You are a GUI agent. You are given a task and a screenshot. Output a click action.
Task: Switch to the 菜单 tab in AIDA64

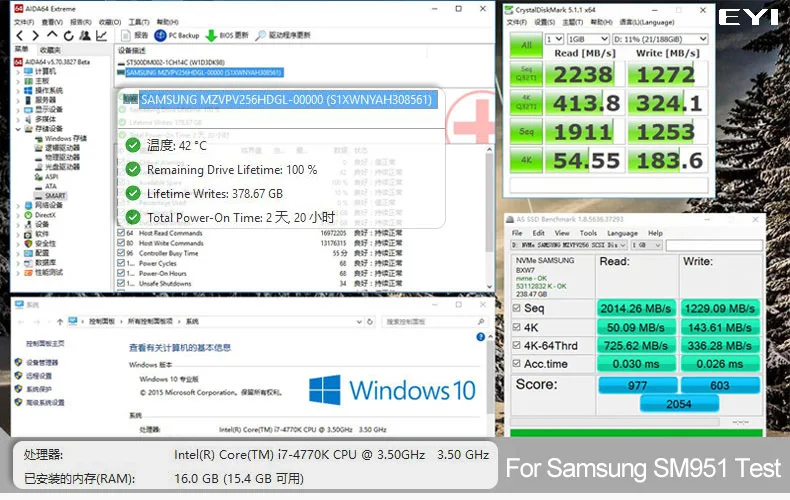pyautogui.click(x=21, y=49)
